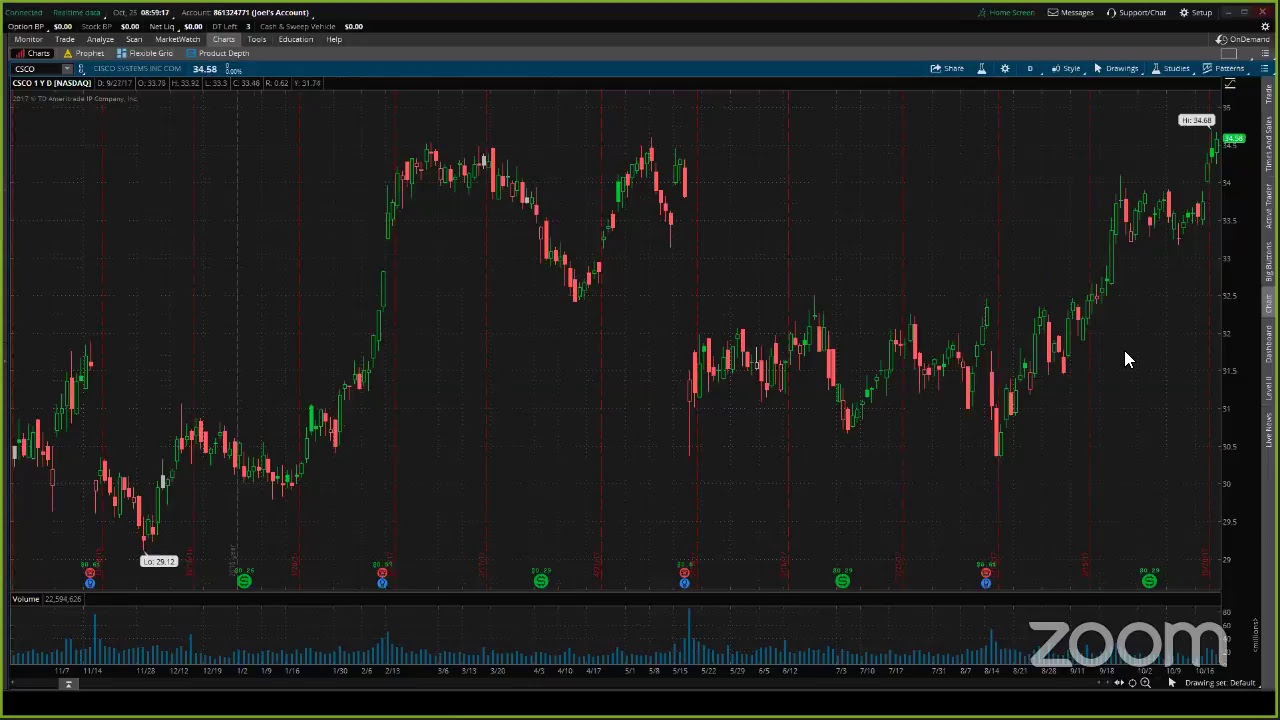
Task: Click the Account: Joel's Account label
Action: tap(245, 12)
